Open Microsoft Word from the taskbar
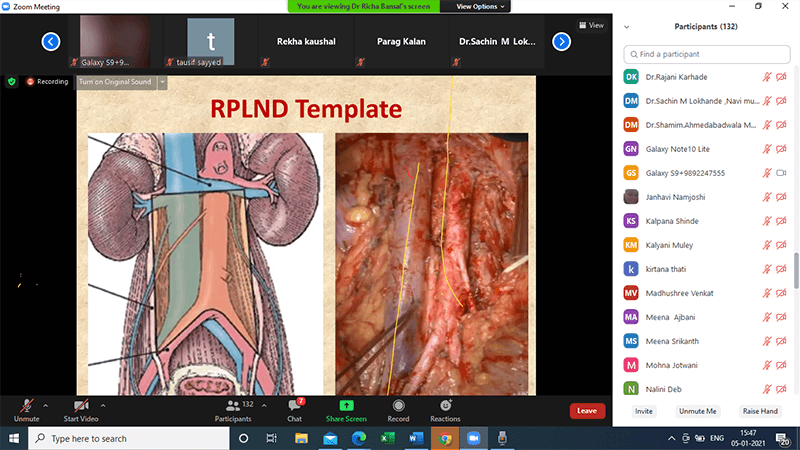 (x=416, y=438)
